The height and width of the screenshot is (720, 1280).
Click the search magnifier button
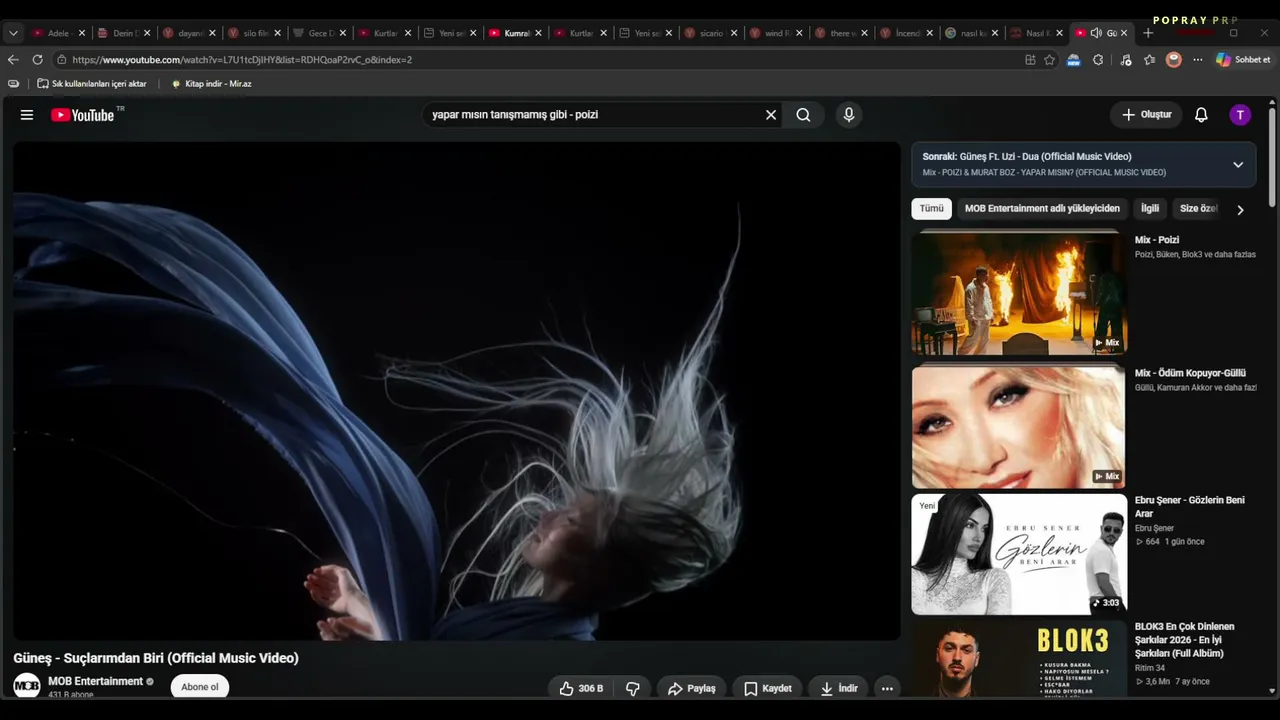pyautogui.click(x=803, y=115)
